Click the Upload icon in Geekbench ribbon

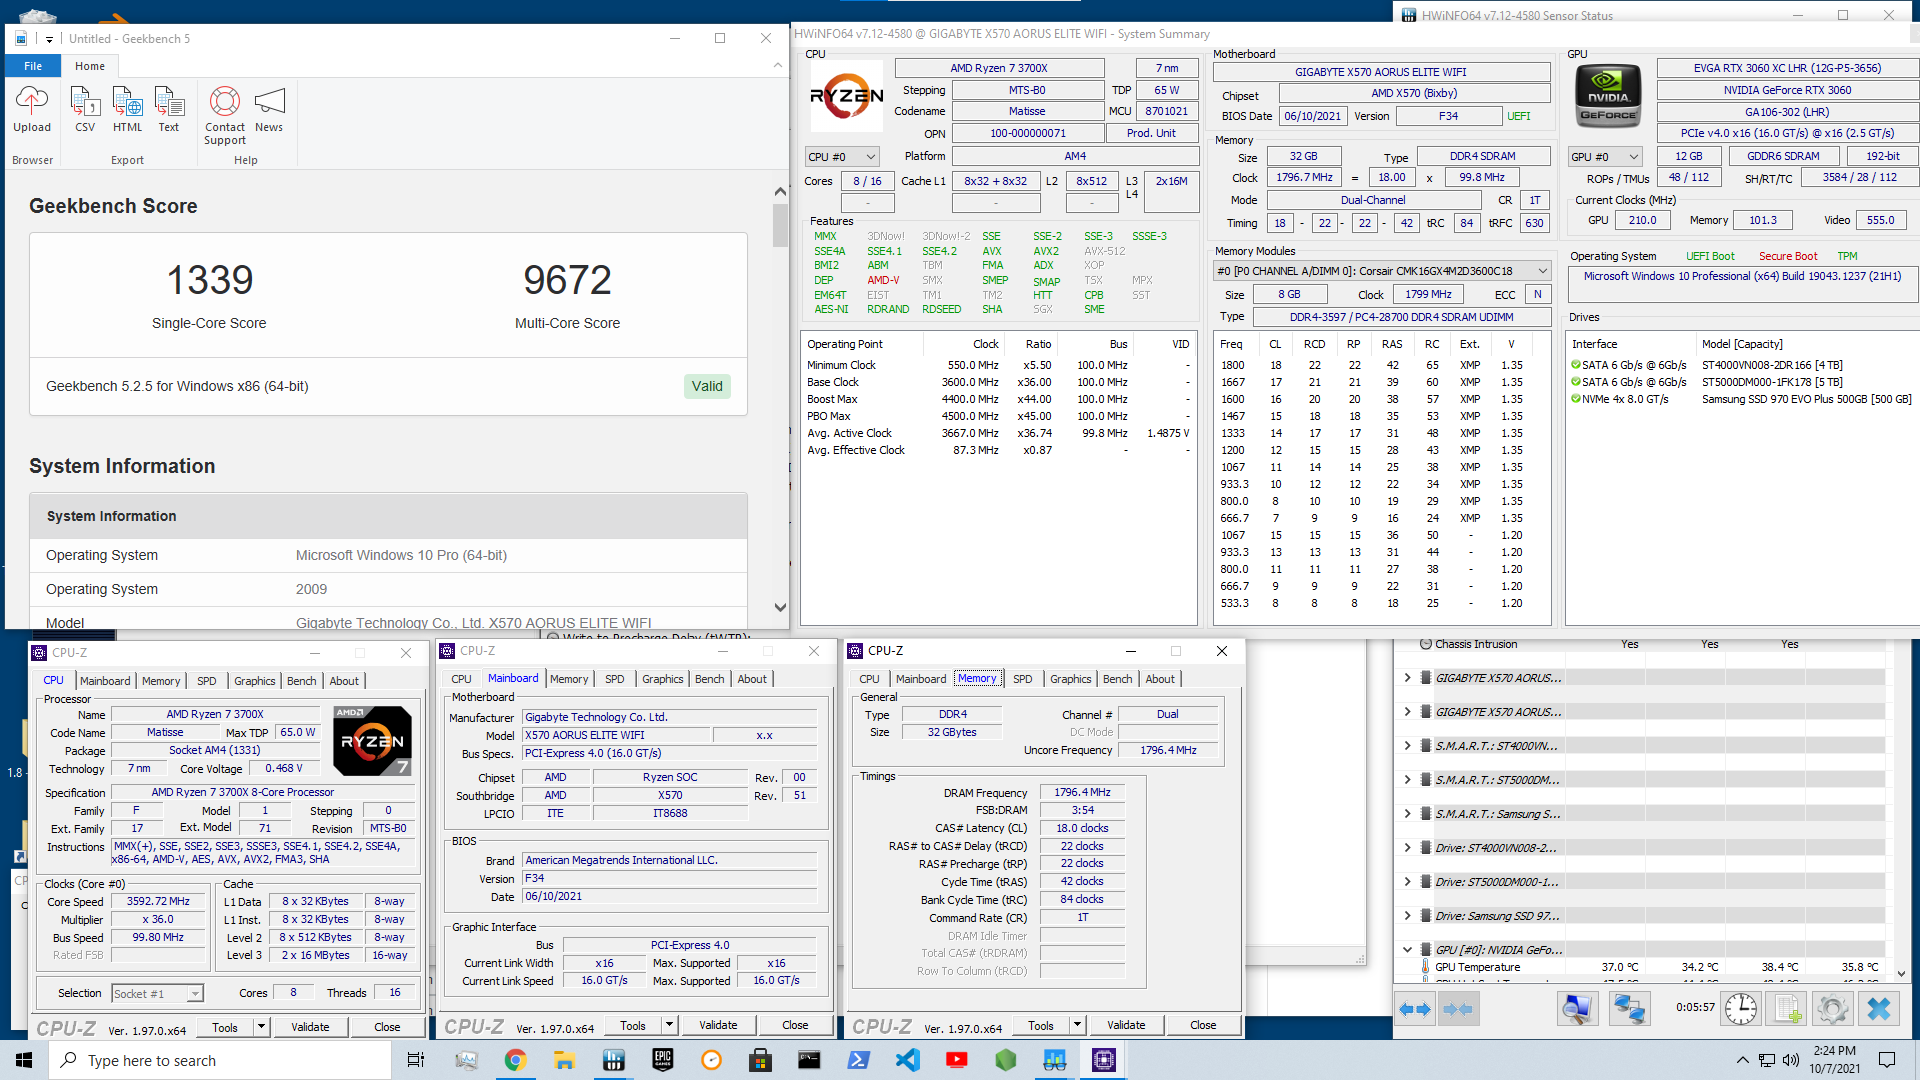tap(32, 109)
